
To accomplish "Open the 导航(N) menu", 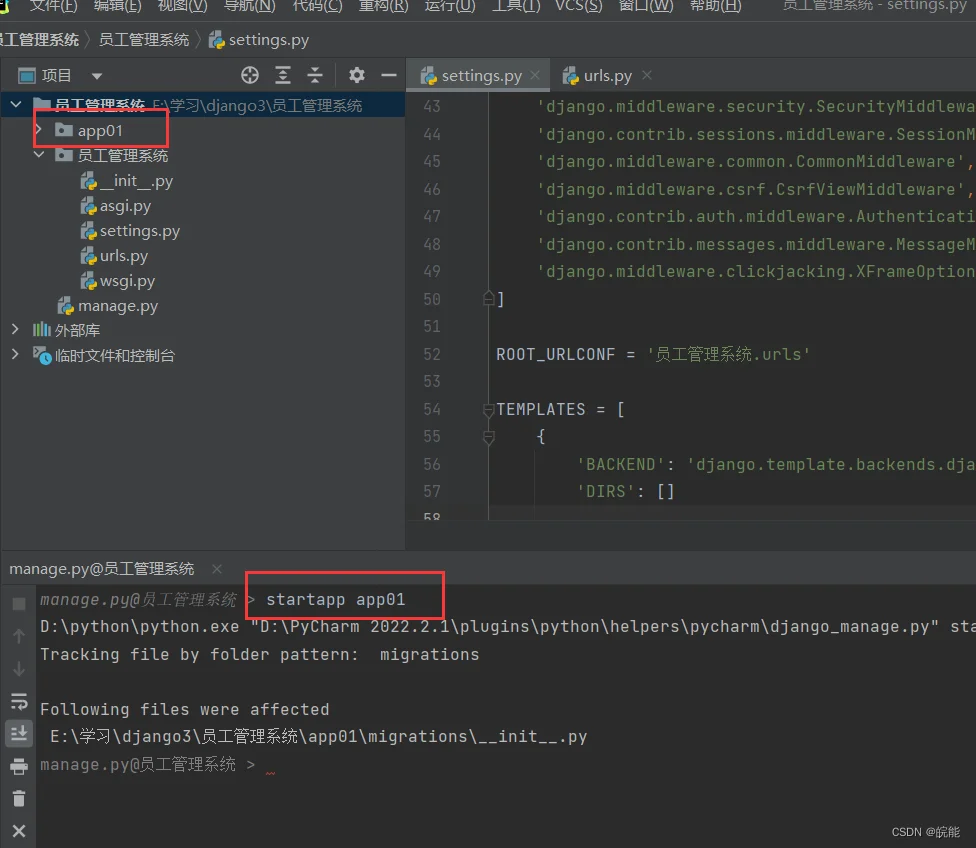I will pos(249,6).
